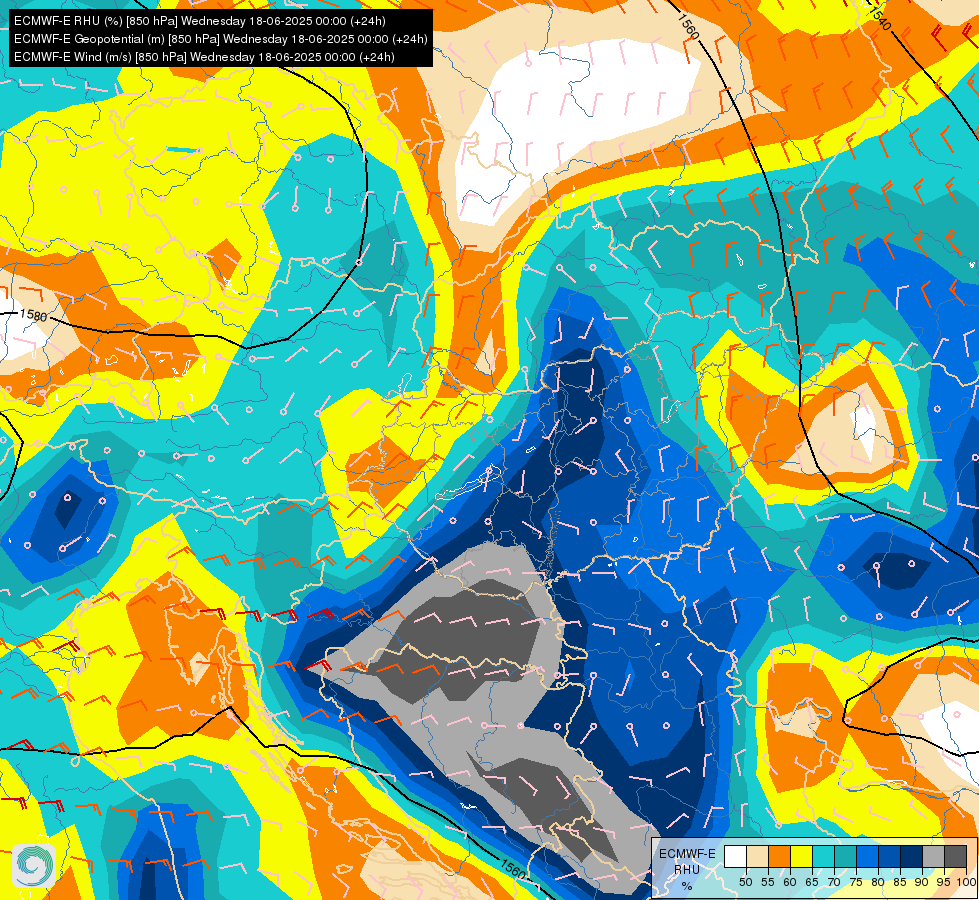Click the legend value 70
Screen dimensions: 979x900
(x=834, y=882)
